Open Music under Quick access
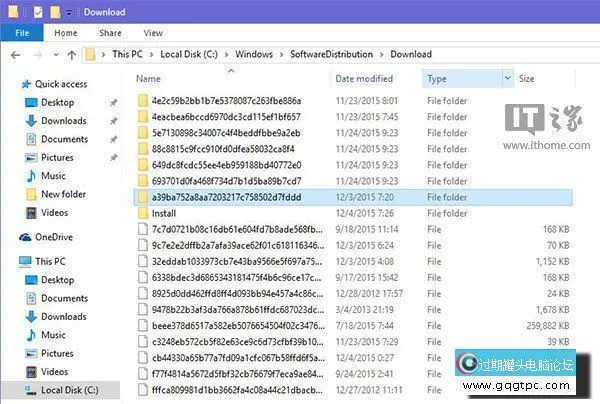 click(53, 176)
